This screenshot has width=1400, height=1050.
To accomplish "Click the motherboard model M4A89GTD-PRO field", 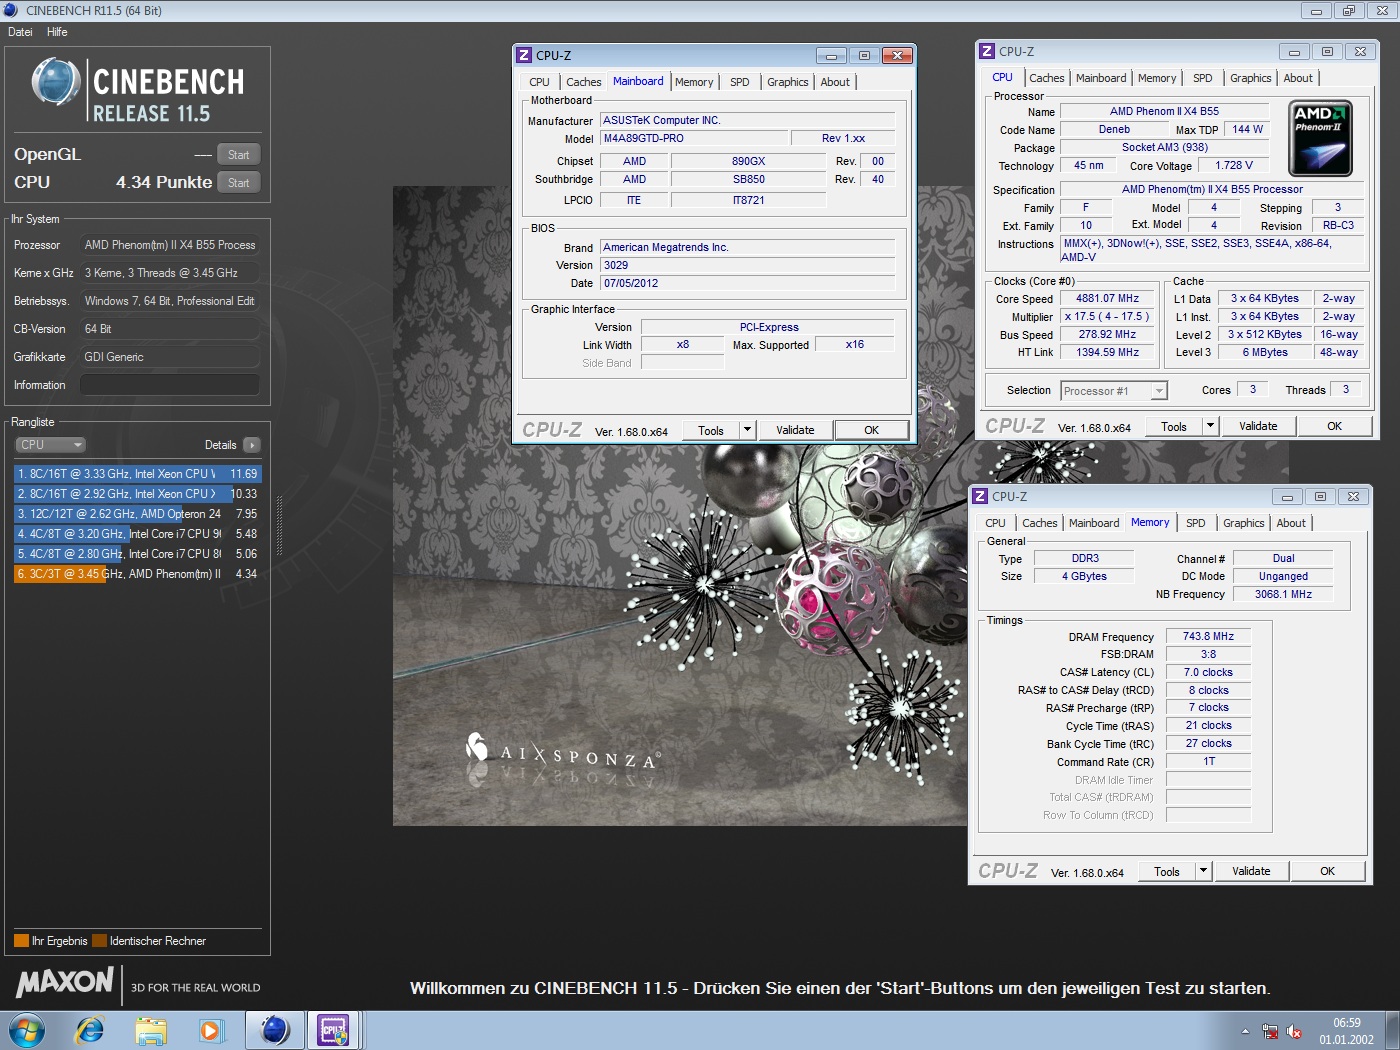I will pyautogui.click(x=692, y=138).
